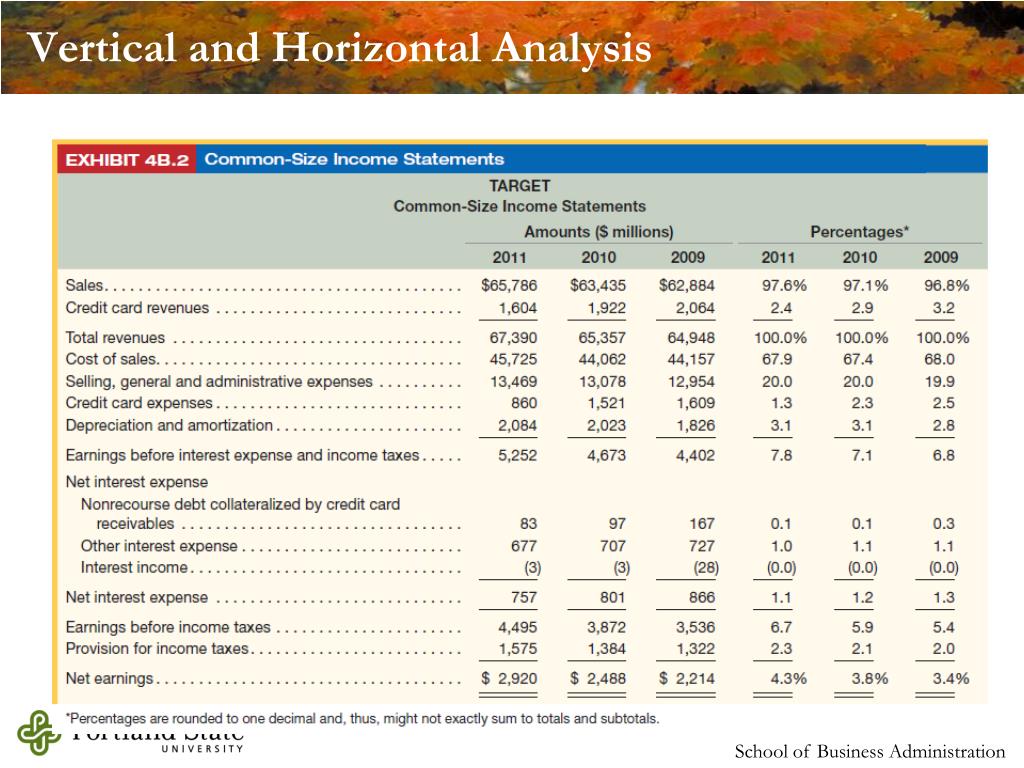Click the 2011 sales amount $65,786

coord(509,285)
